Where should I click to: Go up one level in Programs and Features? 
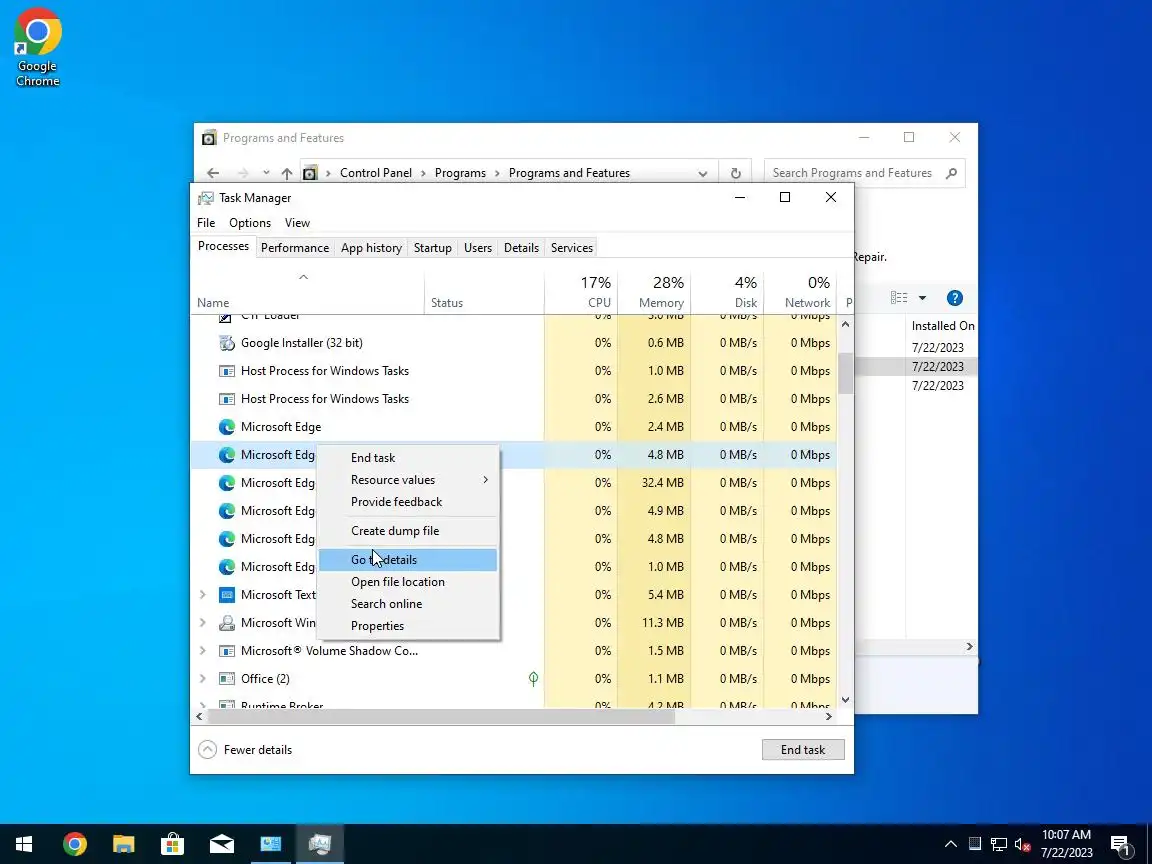287,173
